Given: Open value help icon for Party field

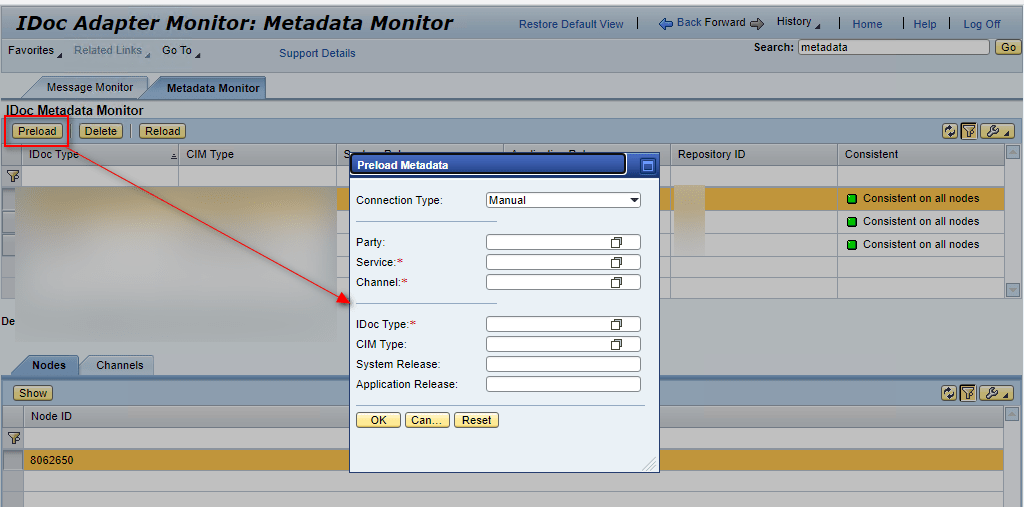Looking at the screenshot, I should 617,242.
